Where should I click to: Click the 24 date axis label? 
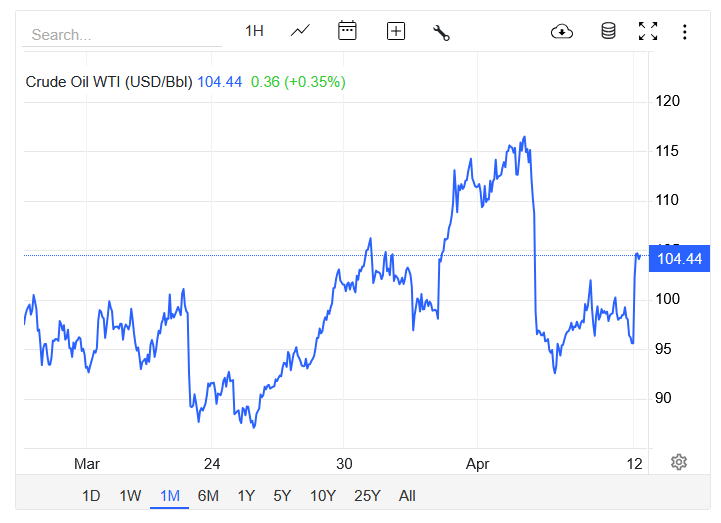[x=212, y=464]
